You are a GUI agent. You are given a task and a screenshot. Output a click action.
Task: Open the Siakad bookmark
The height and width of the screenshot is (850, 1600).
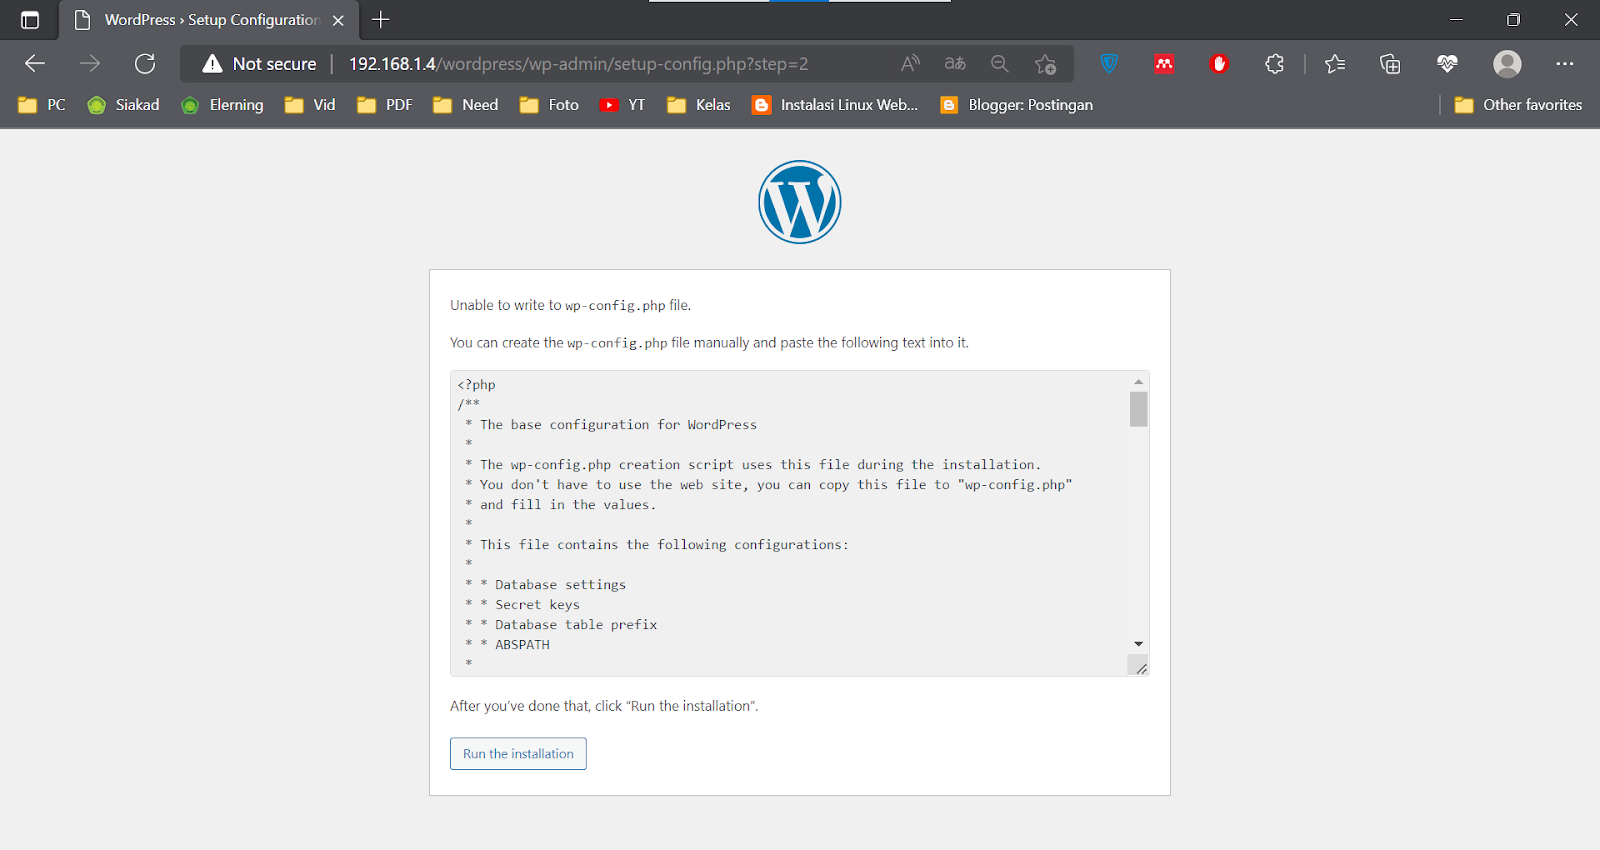point(123,105)
